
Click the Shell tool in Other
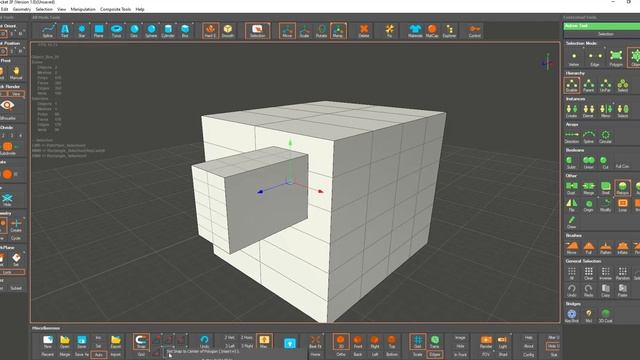pos(606,188)
